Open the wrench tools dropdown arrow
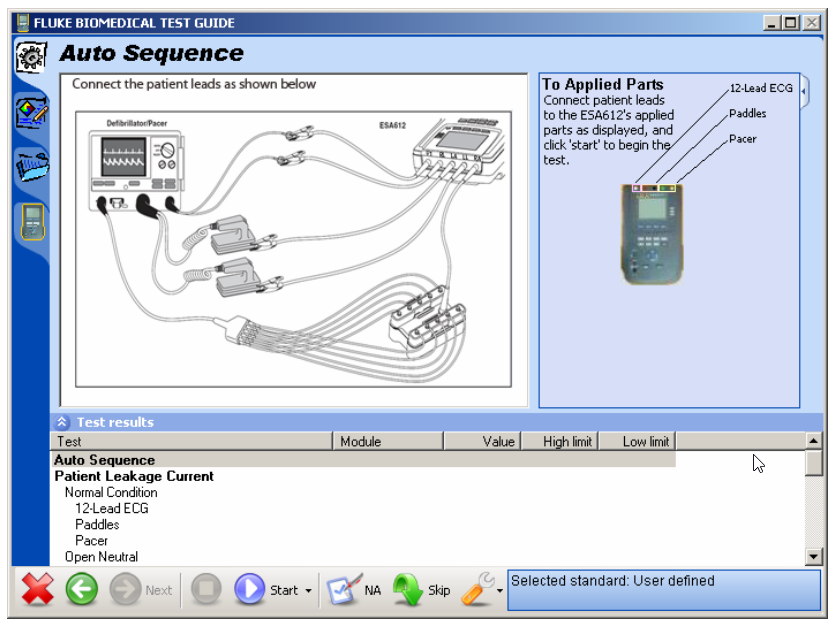 click(x=500, y=591)
